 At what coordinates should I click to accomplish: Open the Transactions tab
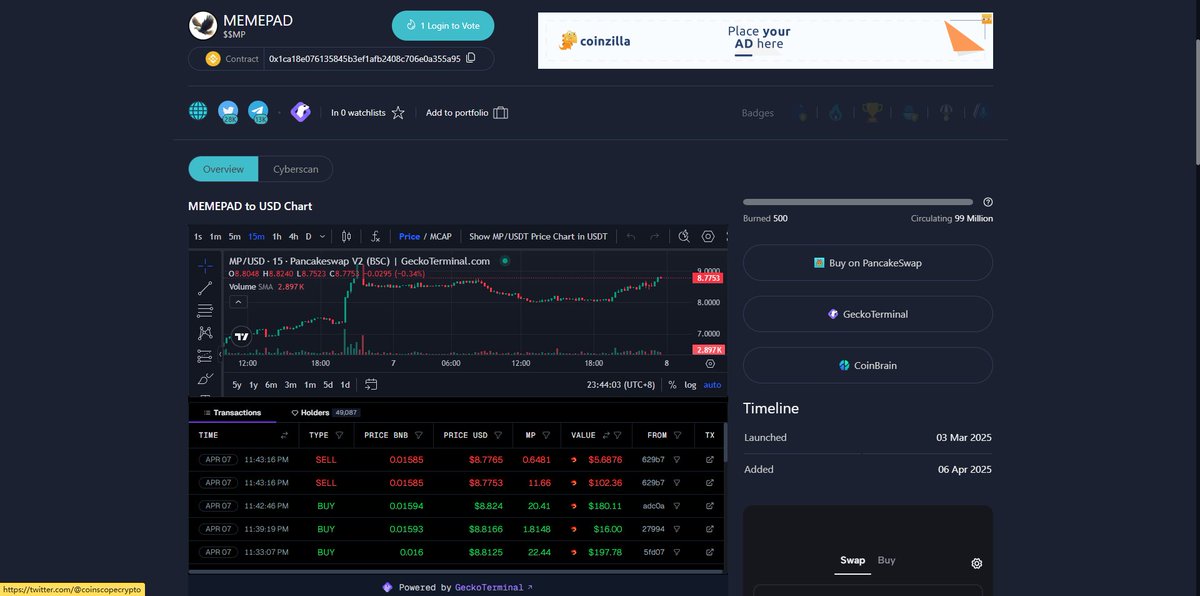pyautogui.click(x=232, y=412)
